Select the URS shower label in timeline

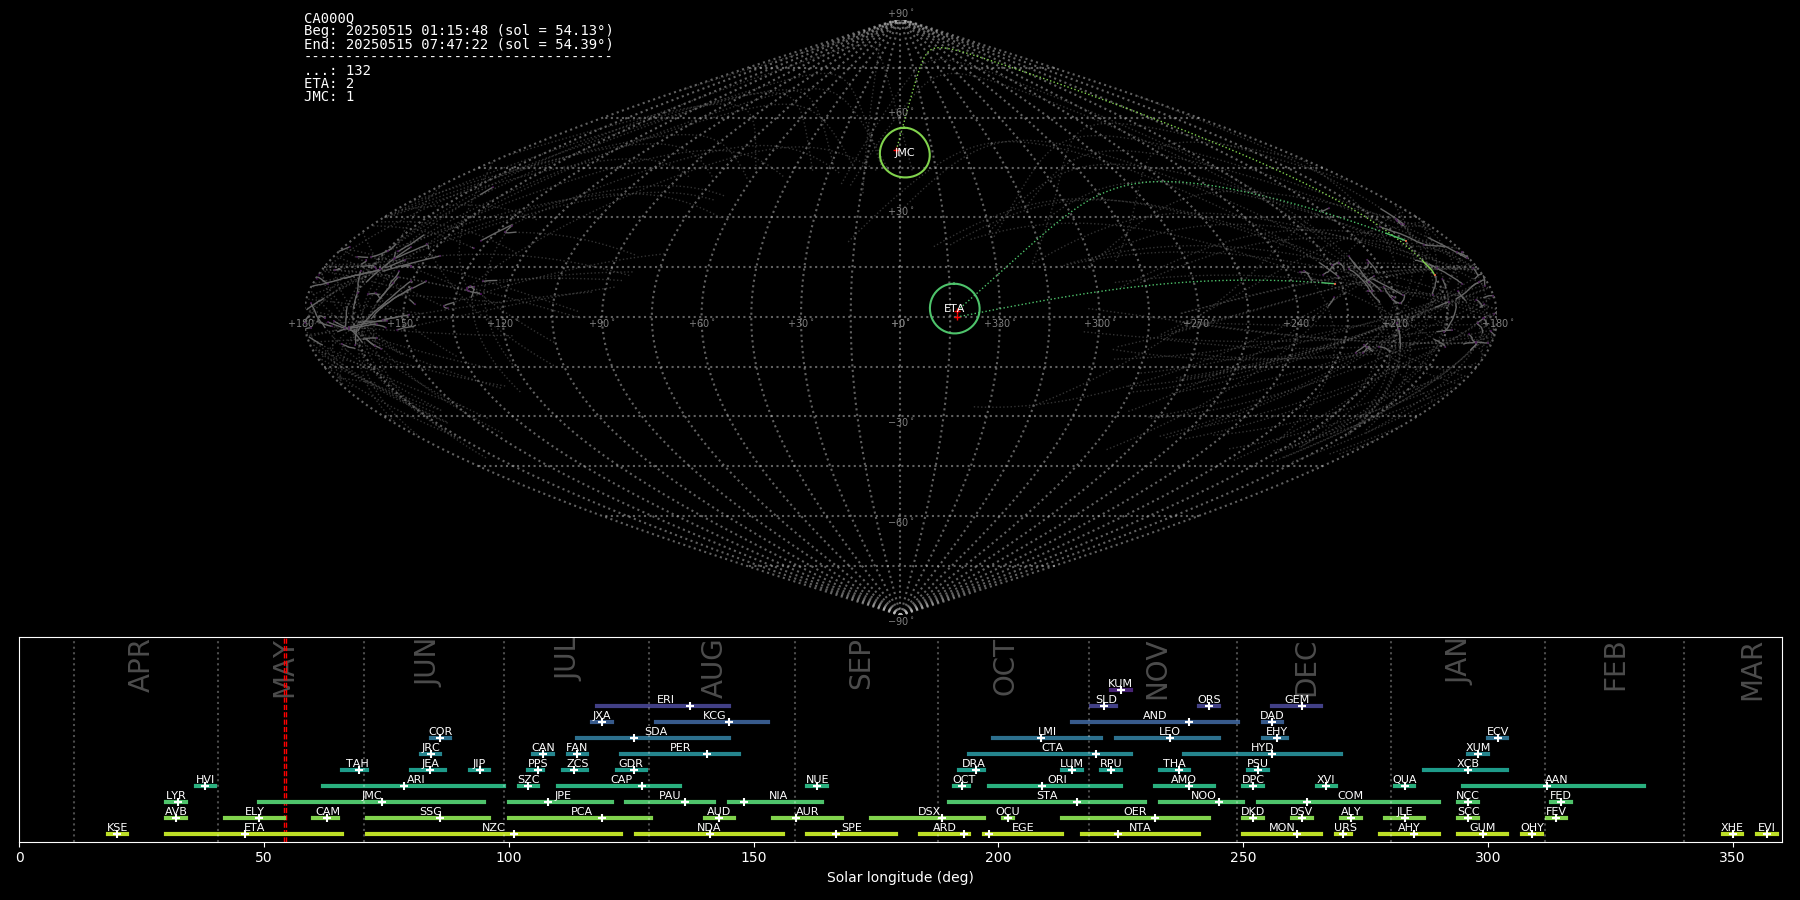(1345, 827)
